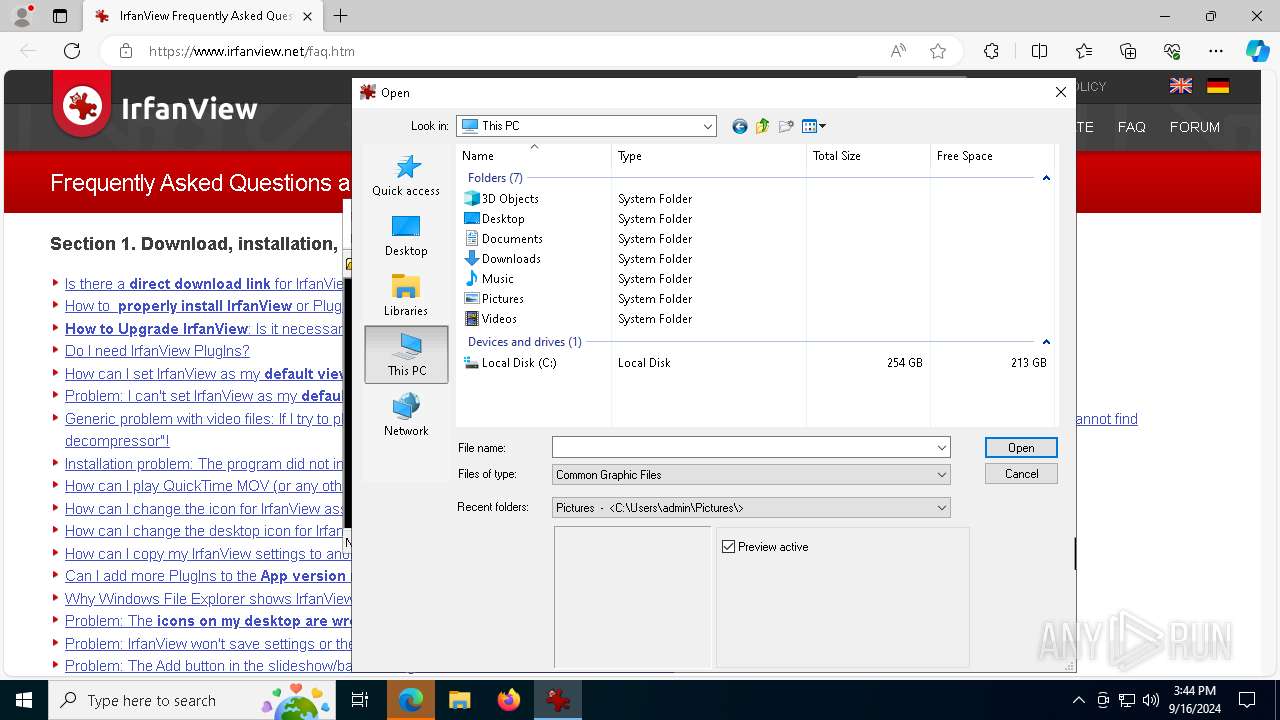
Task: Select the Videos folder
Action: (491, 319)
